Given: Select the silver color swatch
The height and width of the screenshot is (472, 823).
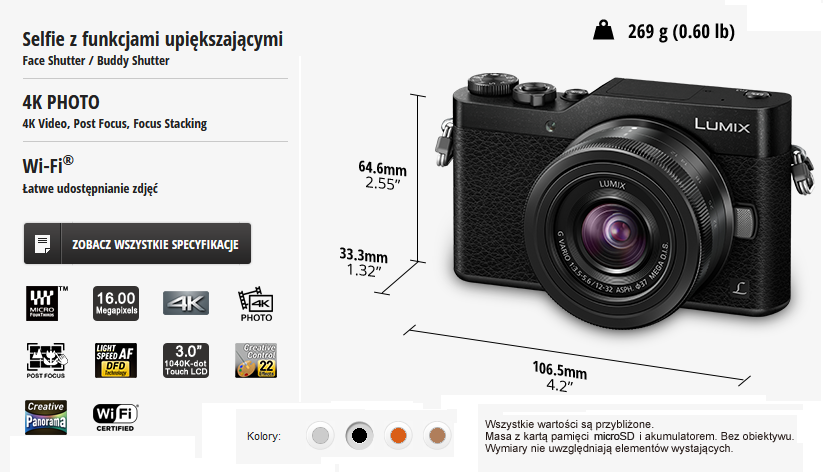Looking at the screenshot, I should (x=320, y=435).
